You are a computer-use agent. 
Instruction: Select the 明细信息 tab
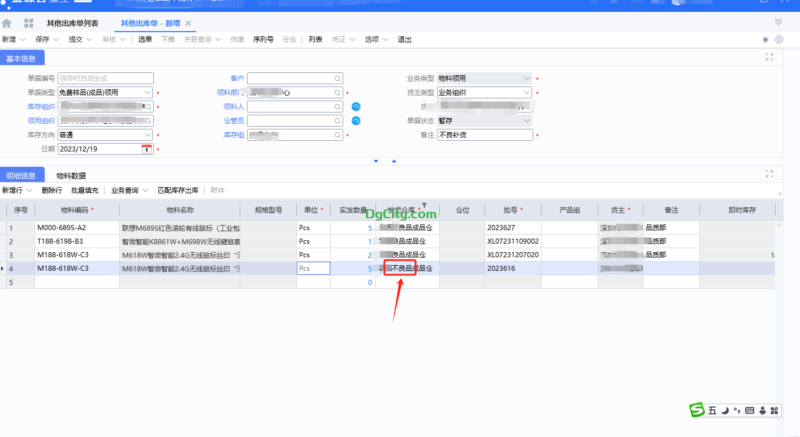click(x=21, y=175)
